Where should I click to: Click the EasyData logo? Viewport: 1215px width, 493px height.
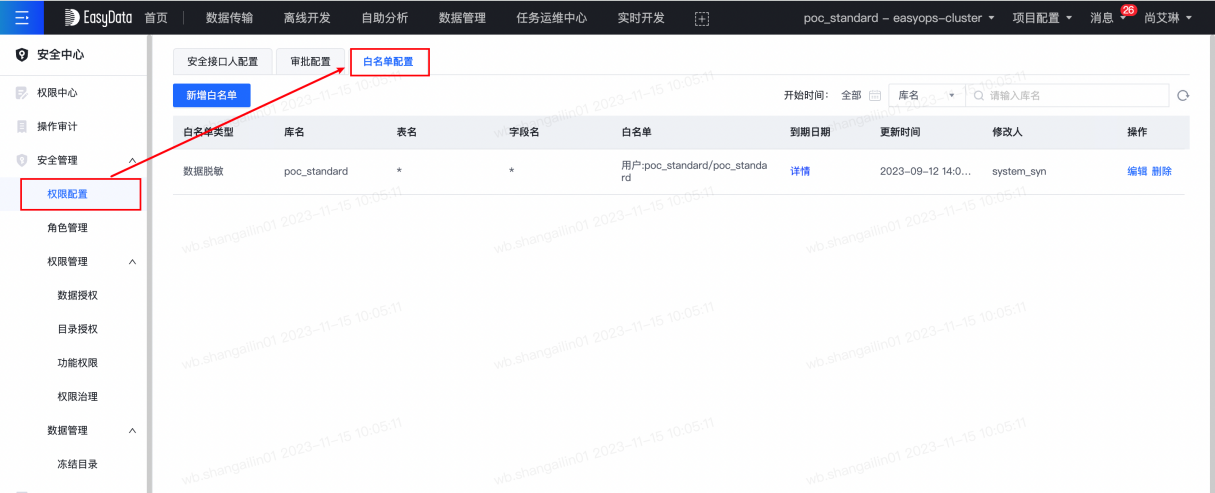(x=99, y=18)
